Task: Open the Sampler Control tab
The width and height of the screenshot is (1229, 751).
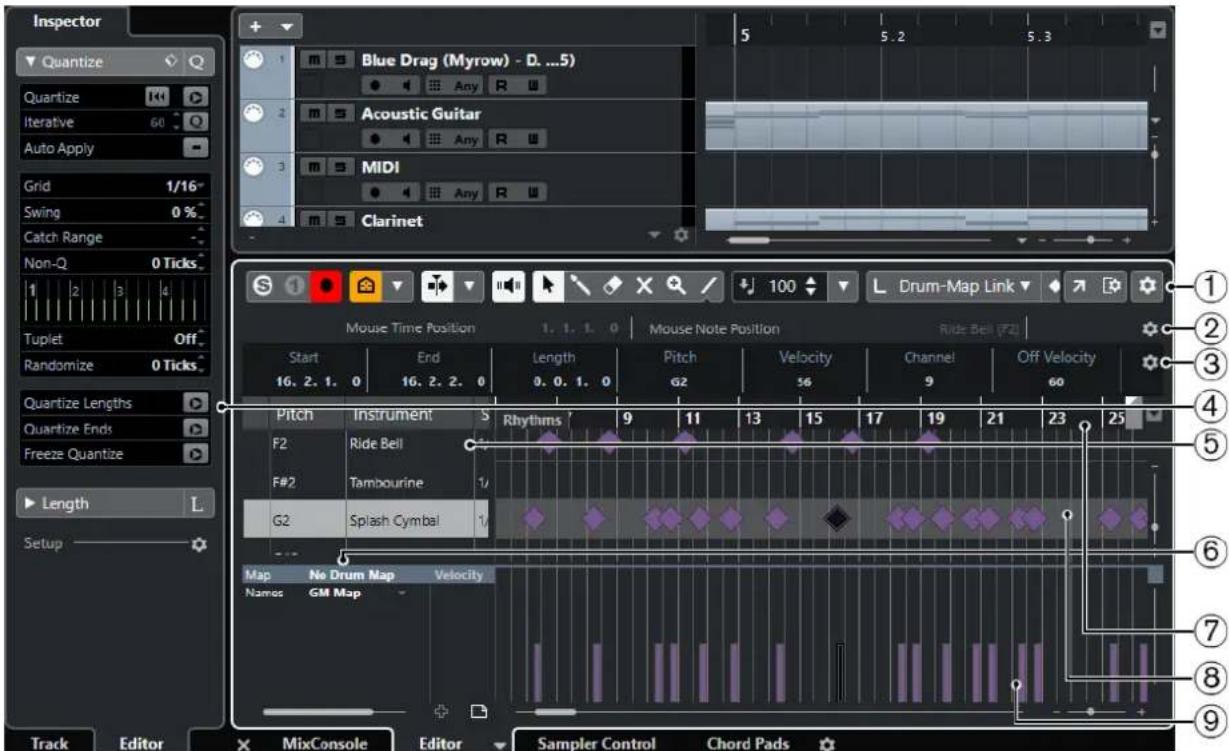Action: coord(596,742)
